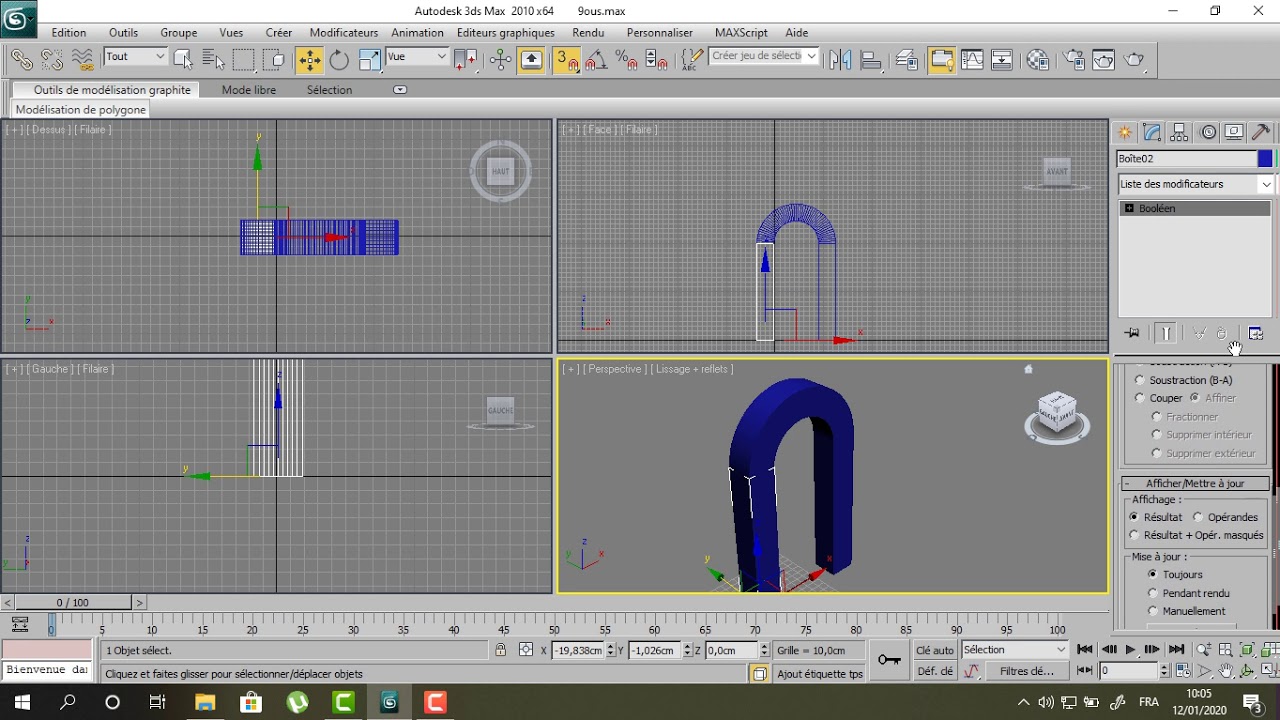
Task: Select the Link (Lier) tool
Action: pyautogui.click(x=21, y=60)
